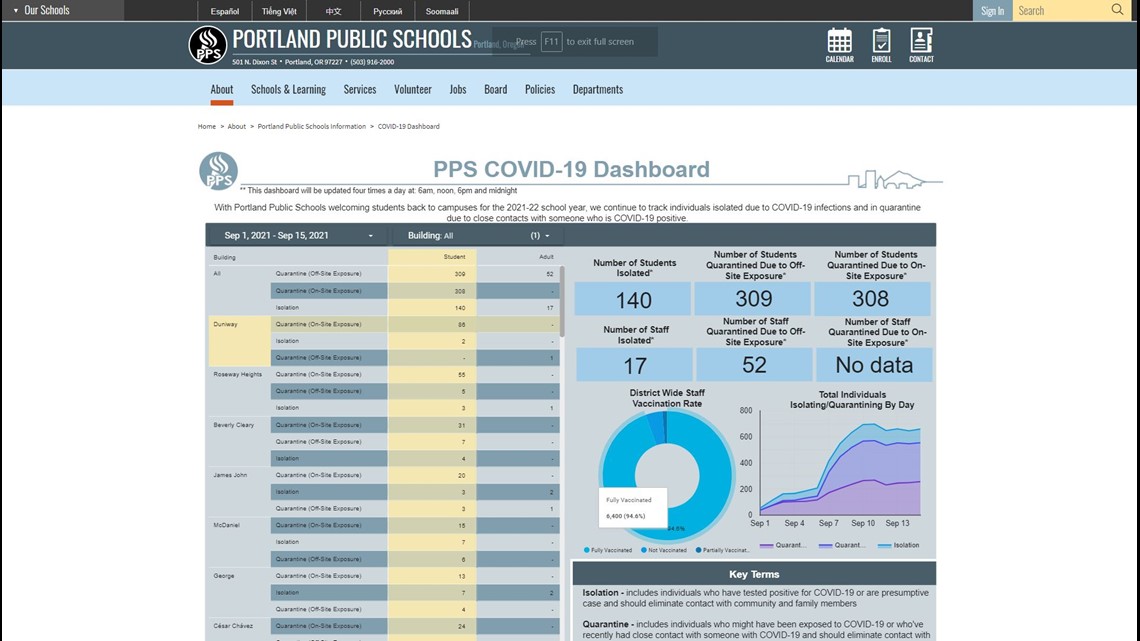Switch language to 中文
Screen dimensions: 1140x641
coord(333,11)
